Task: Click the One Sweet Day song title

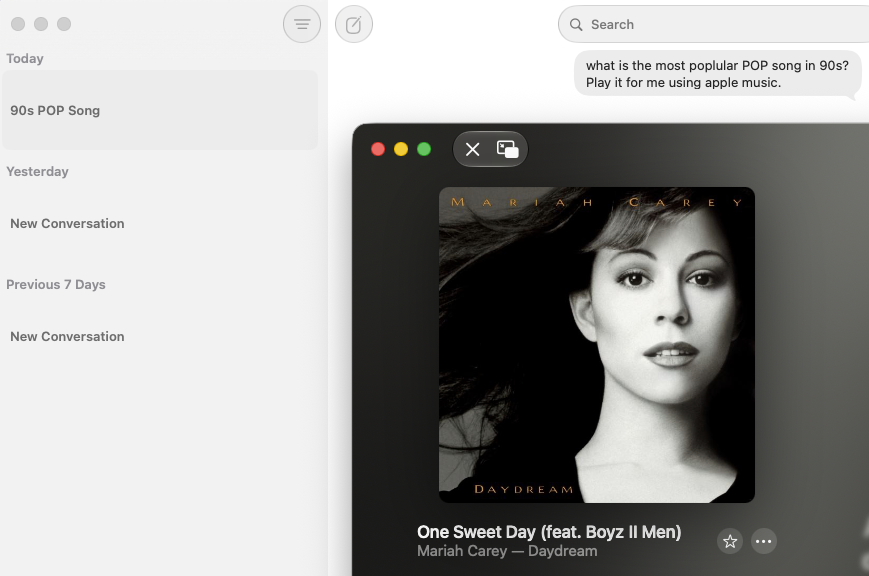Action: (x=549, y=532)
